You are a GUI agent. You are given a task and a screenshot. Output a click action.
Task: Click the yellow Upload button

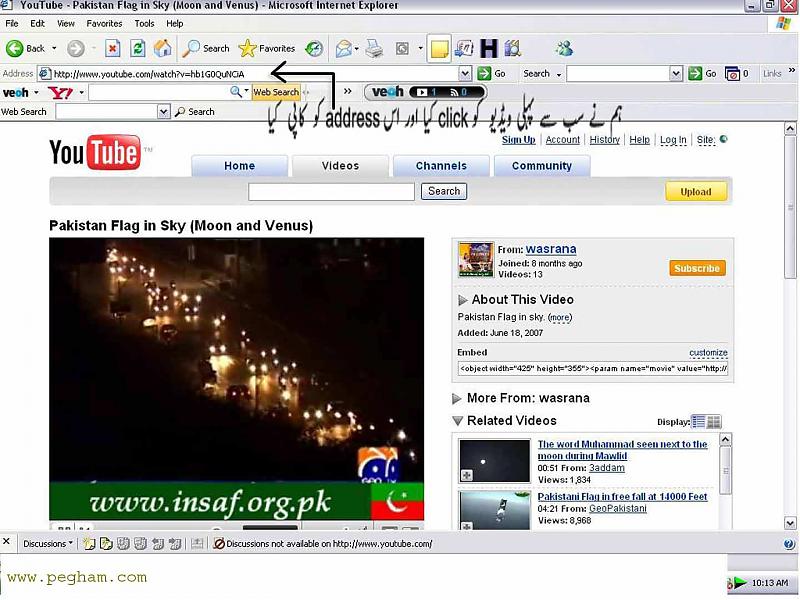696,192
